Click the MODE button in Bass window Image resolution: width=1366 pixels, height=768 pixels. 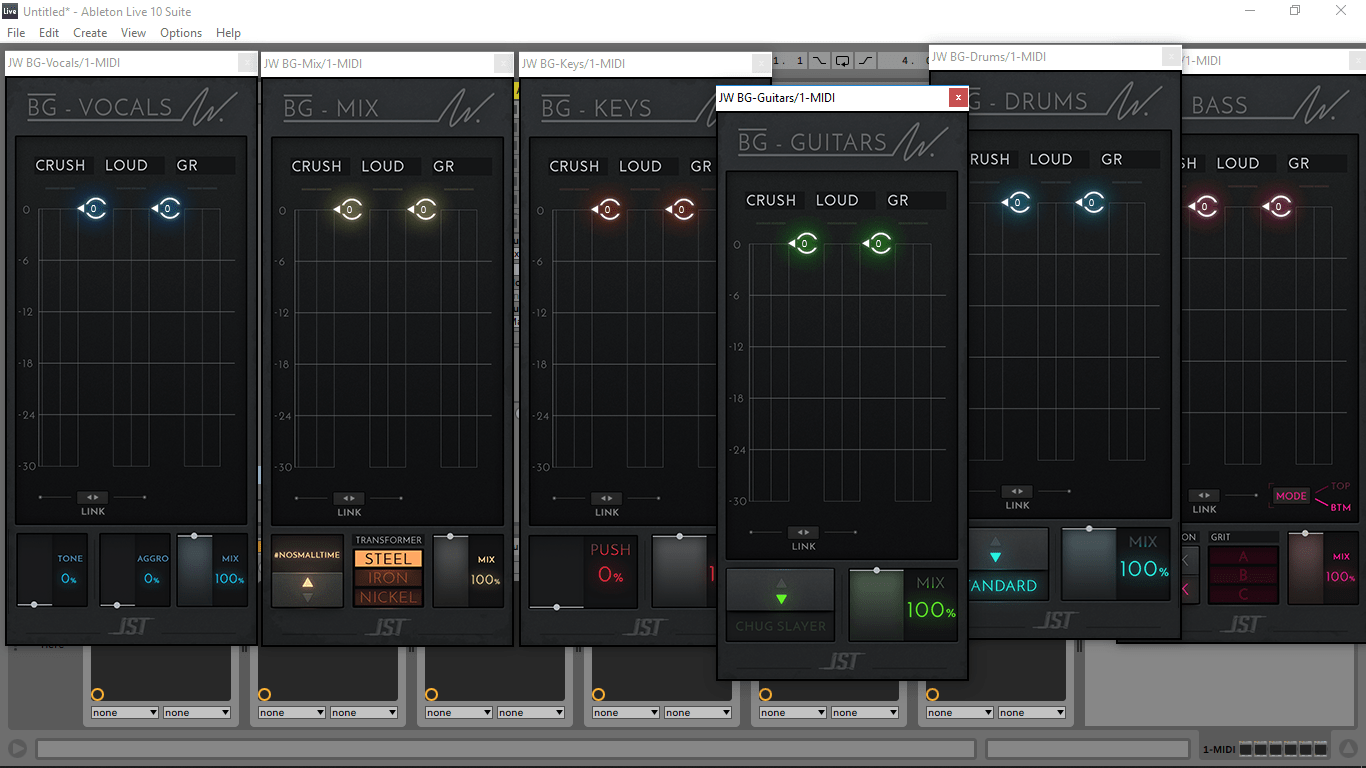tap(1291, 495)
